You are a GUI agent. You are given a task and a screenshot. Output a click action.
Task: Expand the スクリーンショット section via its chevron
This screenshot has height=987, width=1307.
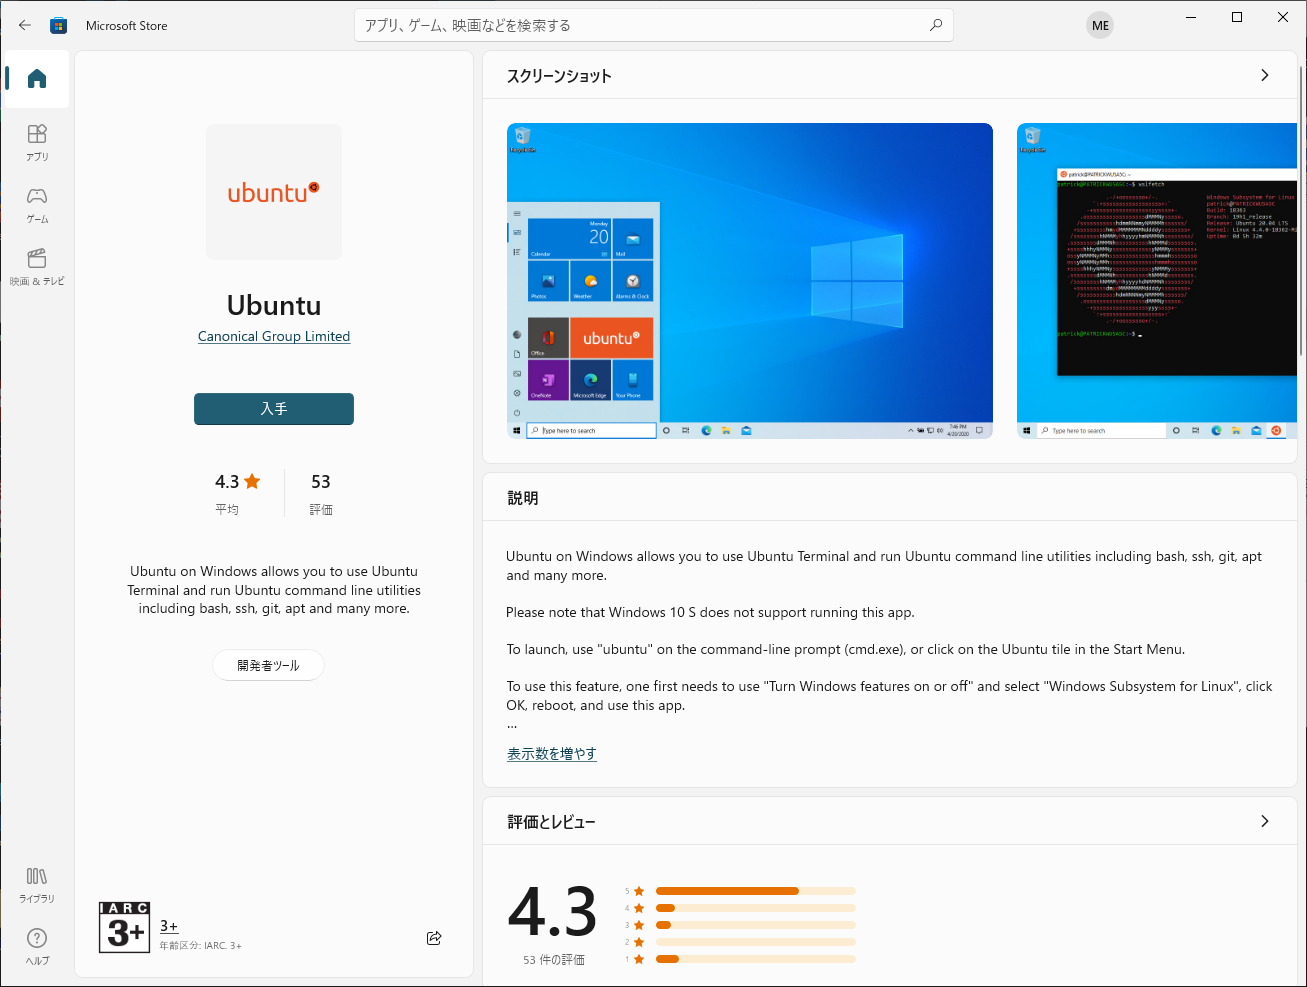pos(1264,75)
